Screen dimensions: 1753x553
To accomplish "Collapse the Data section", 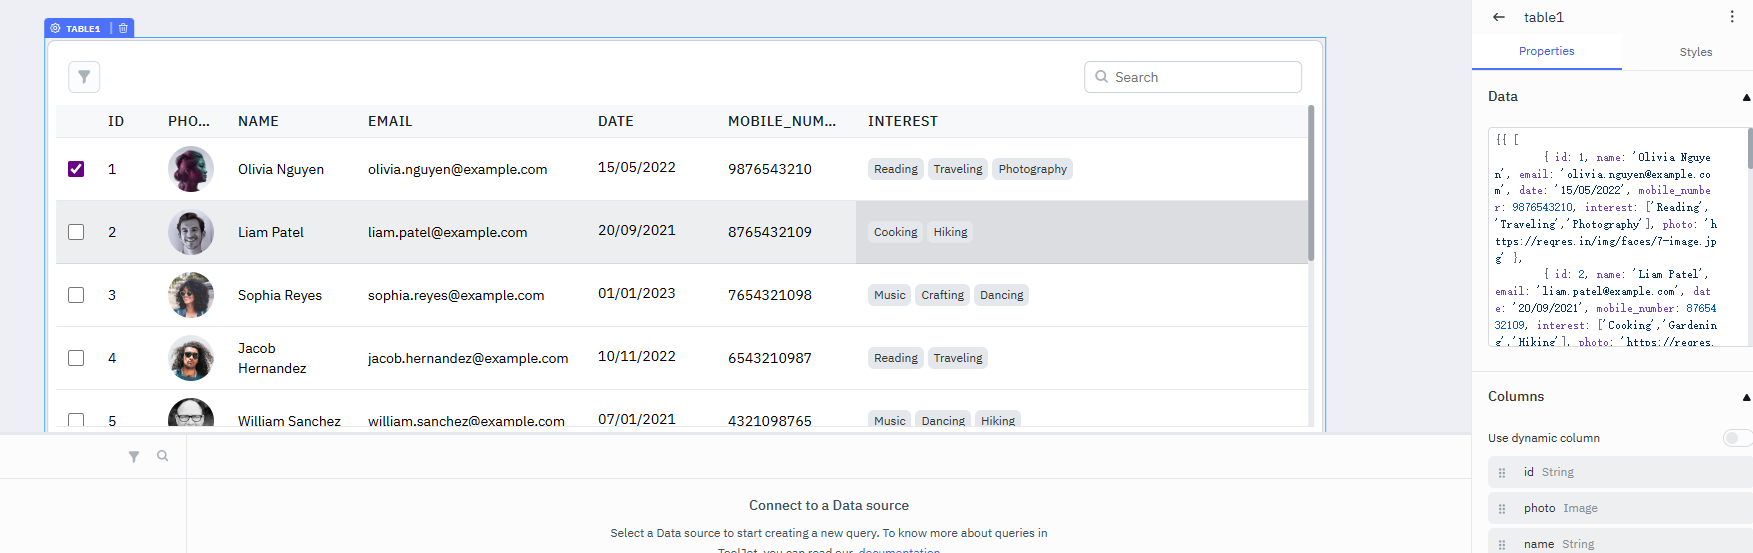I will click(x=1746, y=97).
